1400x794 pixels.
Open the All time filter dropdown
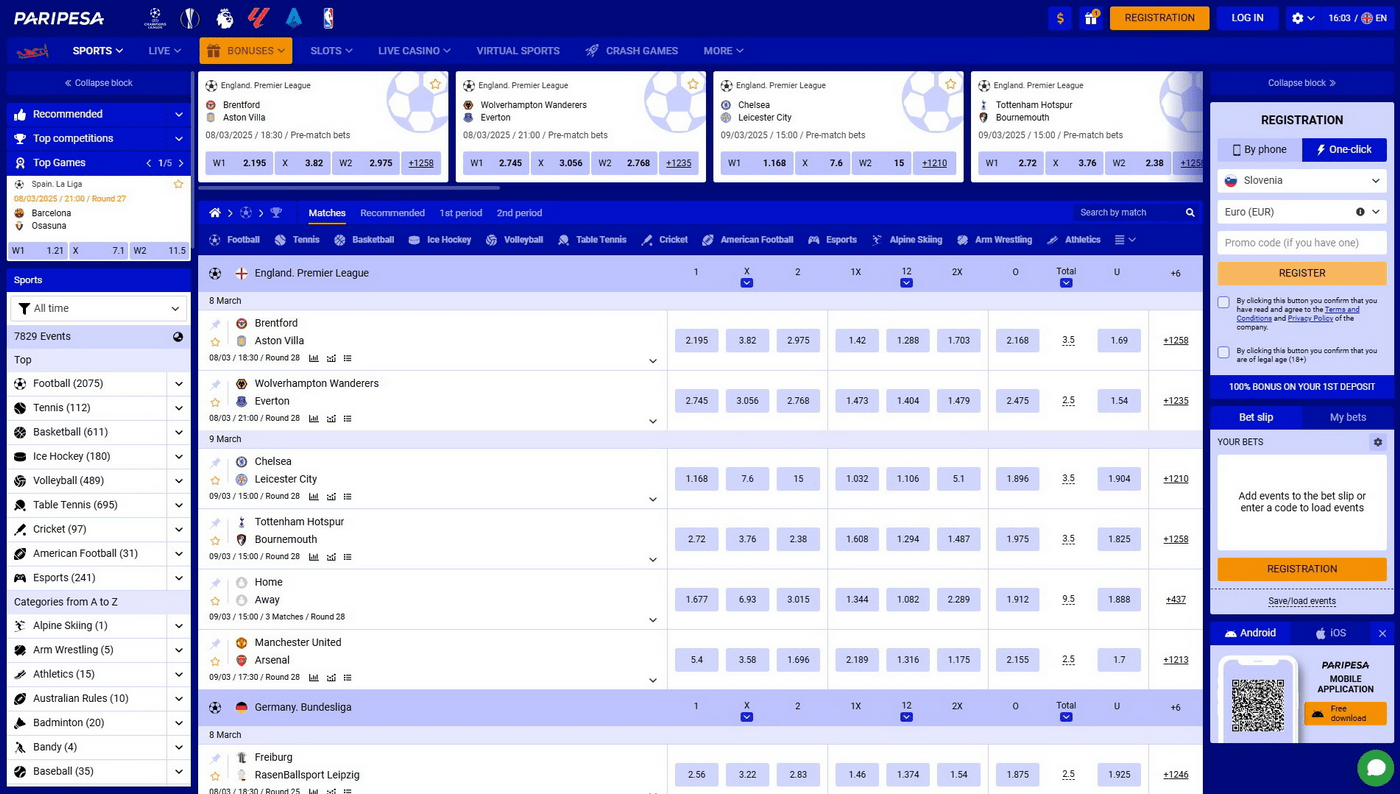[99, 309]
